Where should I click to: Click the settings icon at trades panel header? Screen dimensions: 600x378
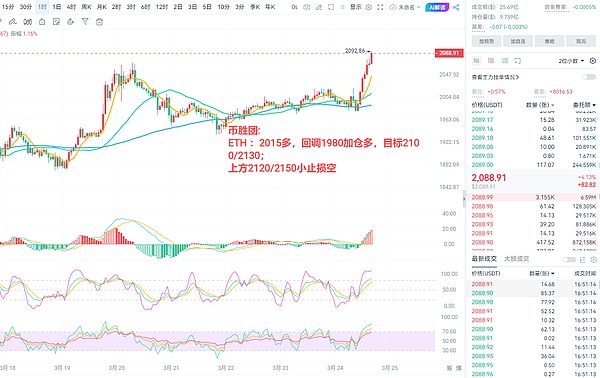click(x=593, y=259)
